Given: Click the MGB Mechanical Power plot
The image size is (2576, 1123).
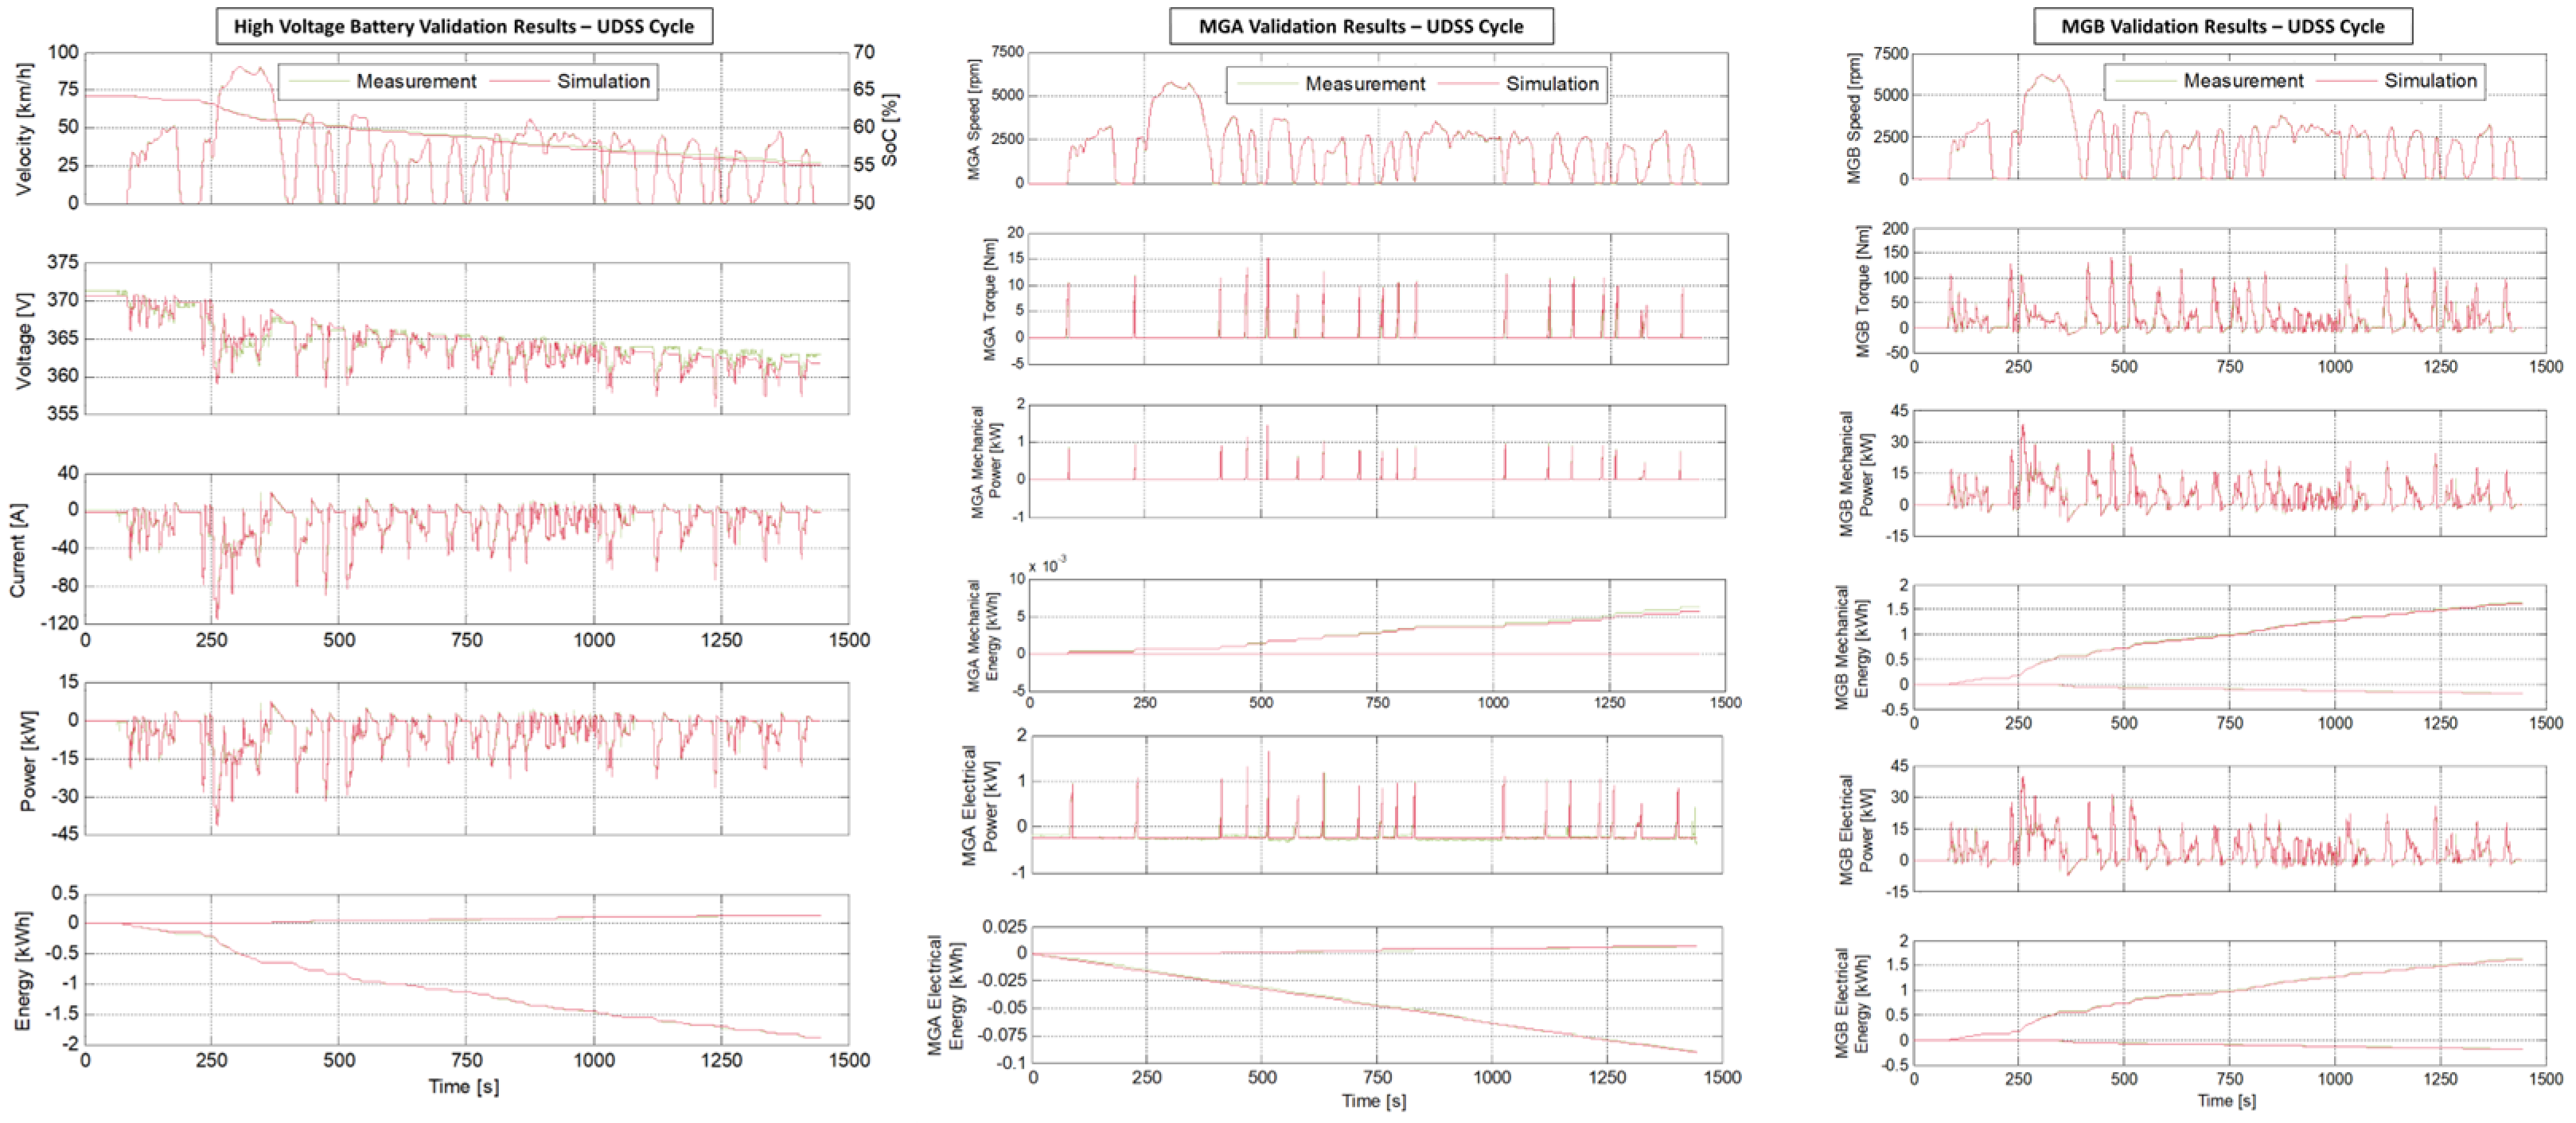Looking at the screenshot, I should coord(2229,473).
